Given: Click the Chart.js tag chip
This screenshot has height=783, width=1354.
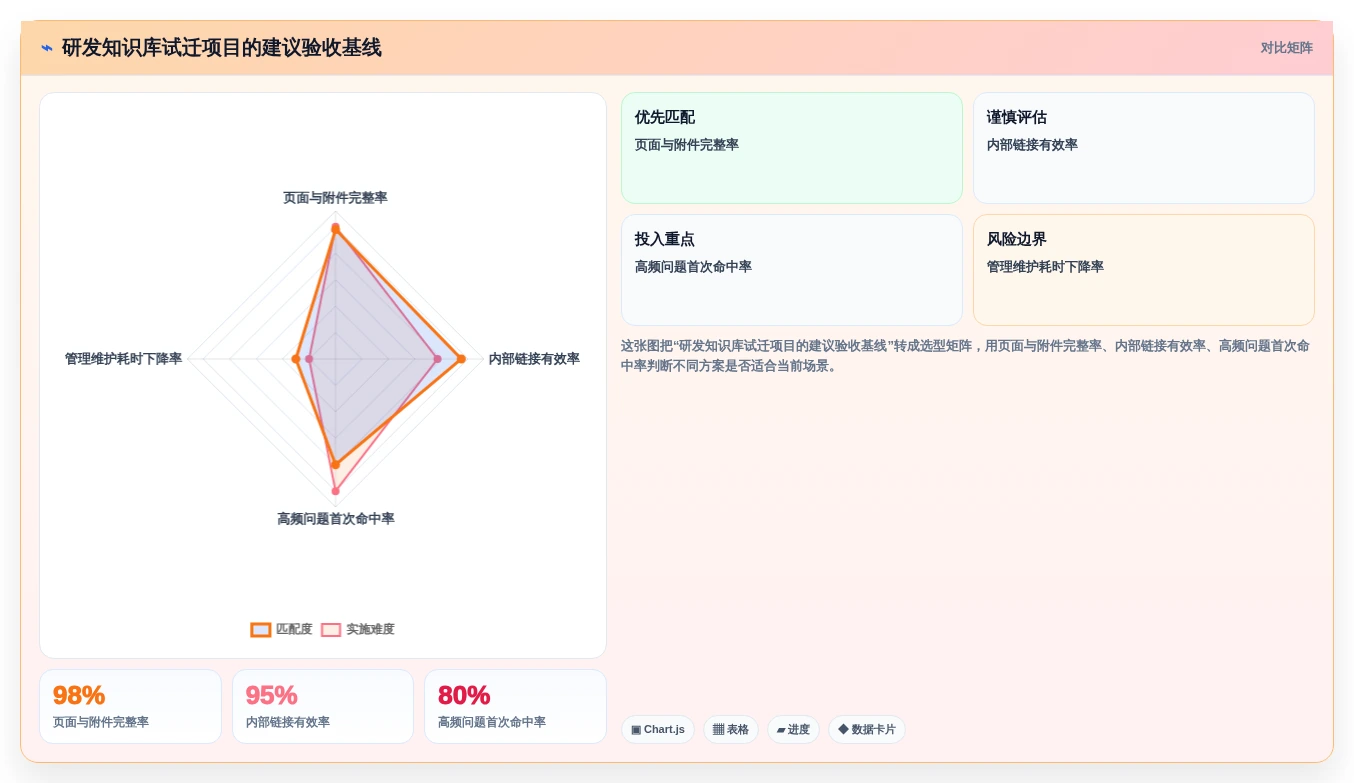Looking at the screenshot, I should [x=658, y=730].
